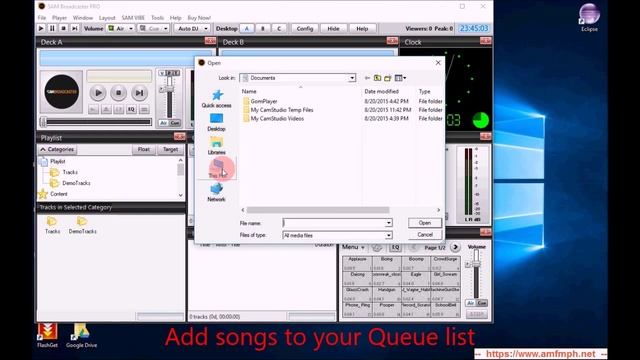Click the Config button
This screenshot has width=640, height=360.
pos(304,29)
